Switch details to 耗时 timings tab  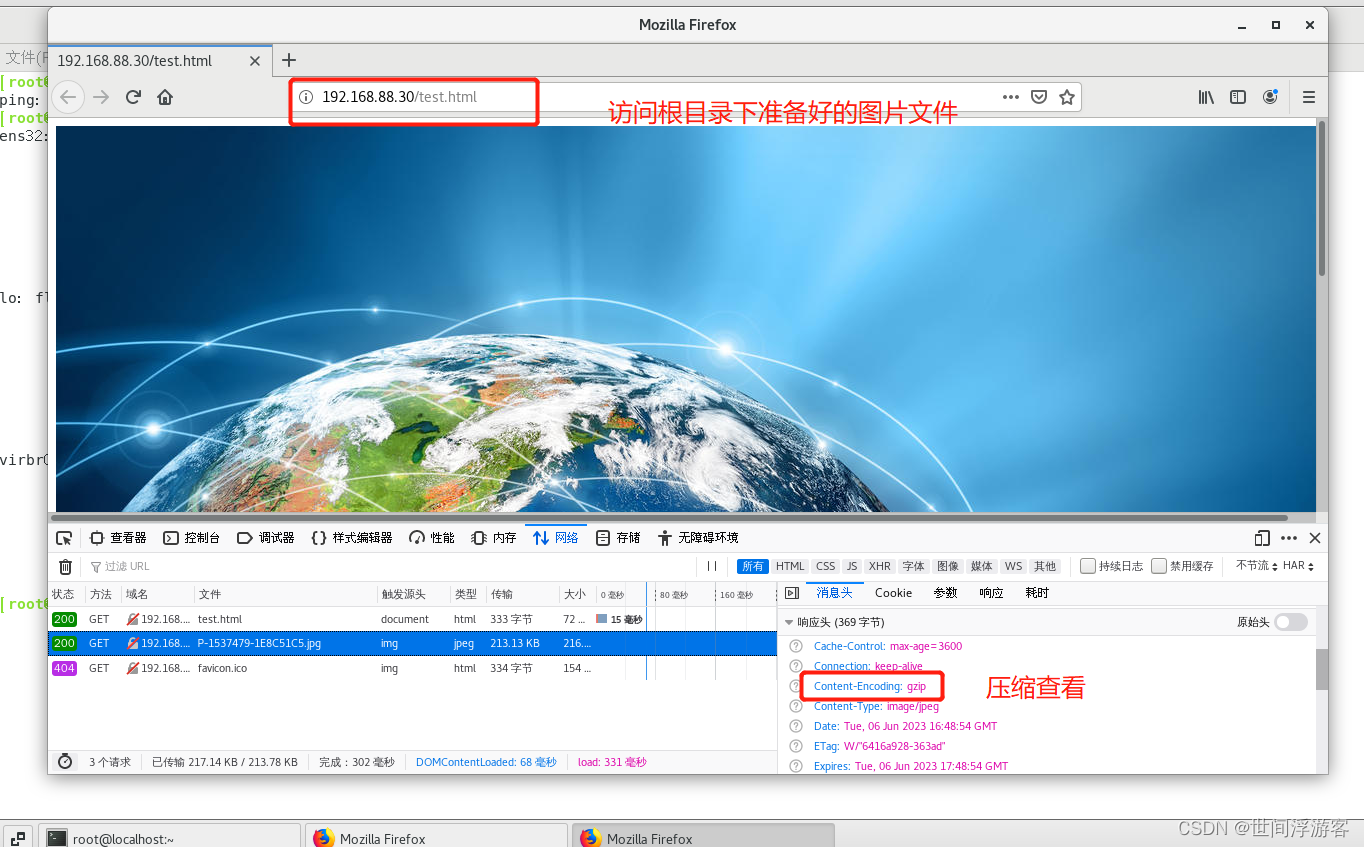[1037, 593]
